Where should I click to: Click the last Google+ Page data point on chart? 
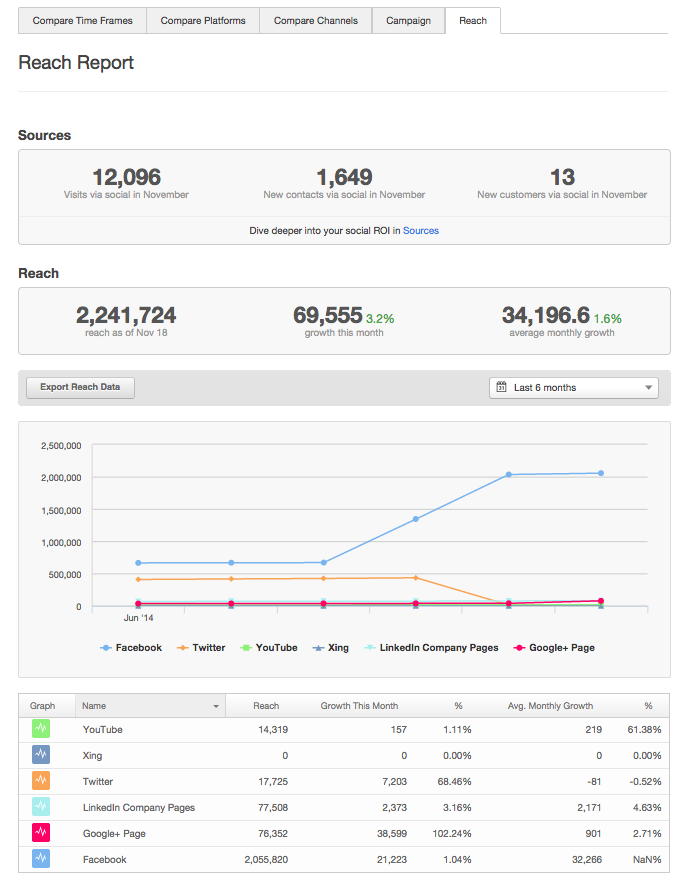click(601, 601)
